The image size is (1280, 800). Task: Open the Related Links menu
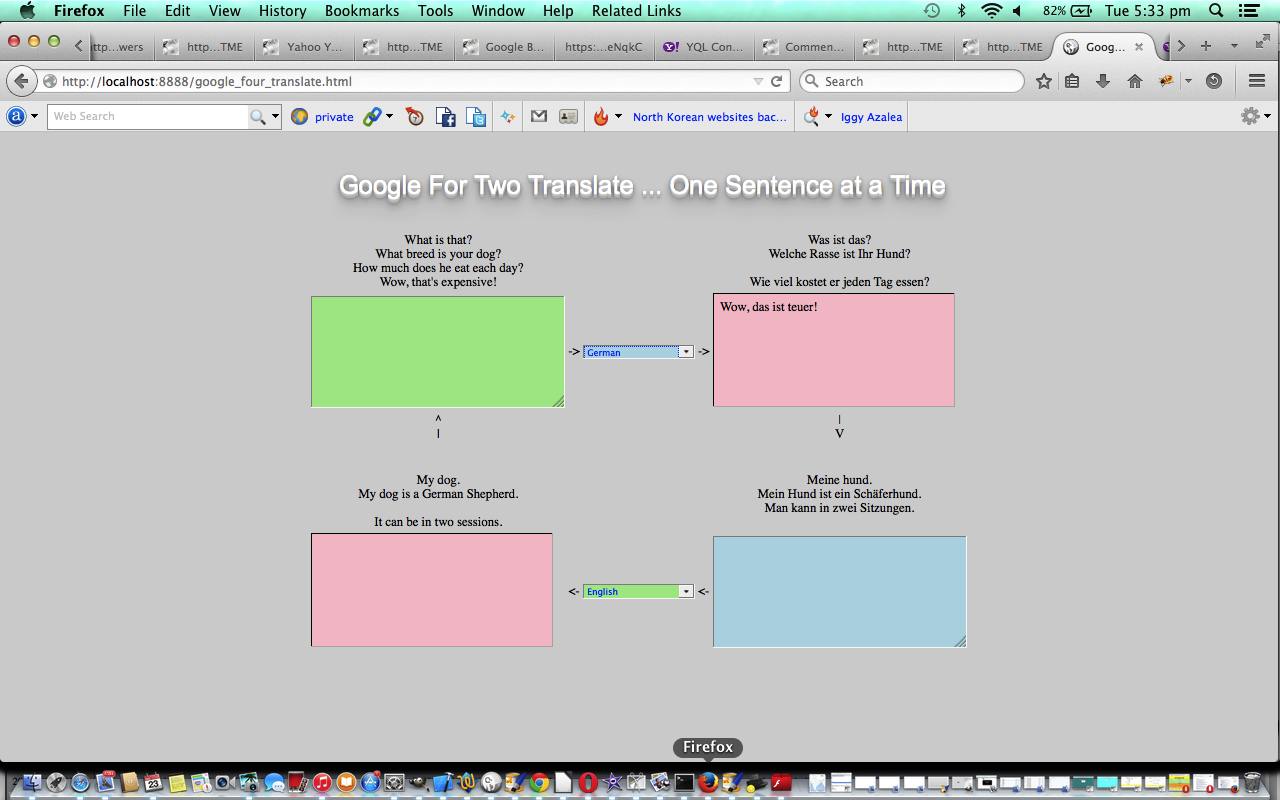(x=636, y=11)
